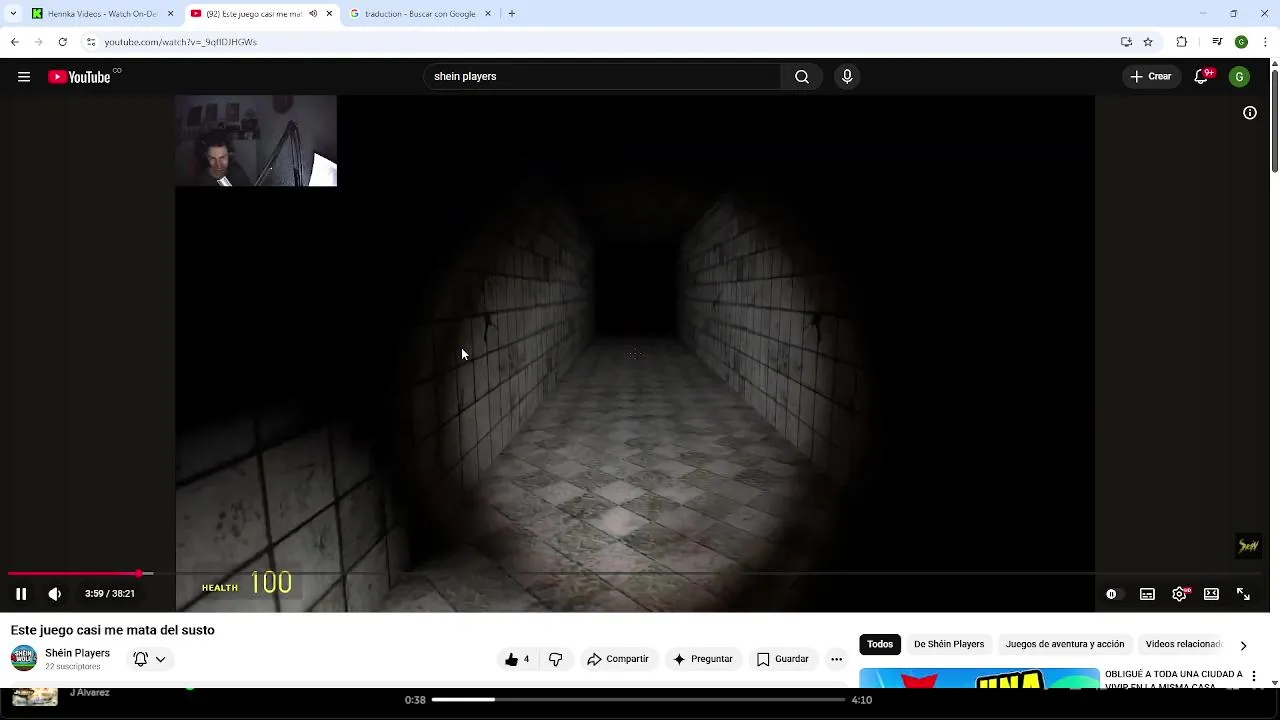Open media control icon in toolbar

1217,42
